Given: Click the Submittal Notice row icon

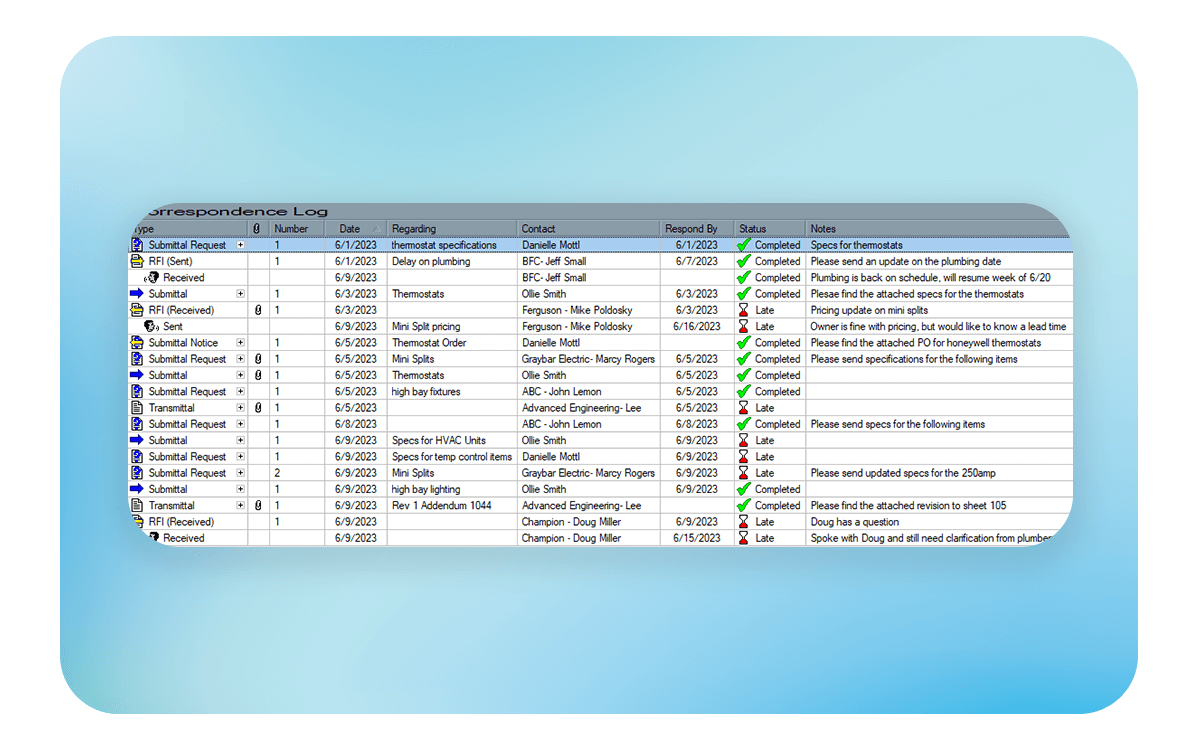Looking at the screenshot, I should pyautogui.click(x=137, y=343).
